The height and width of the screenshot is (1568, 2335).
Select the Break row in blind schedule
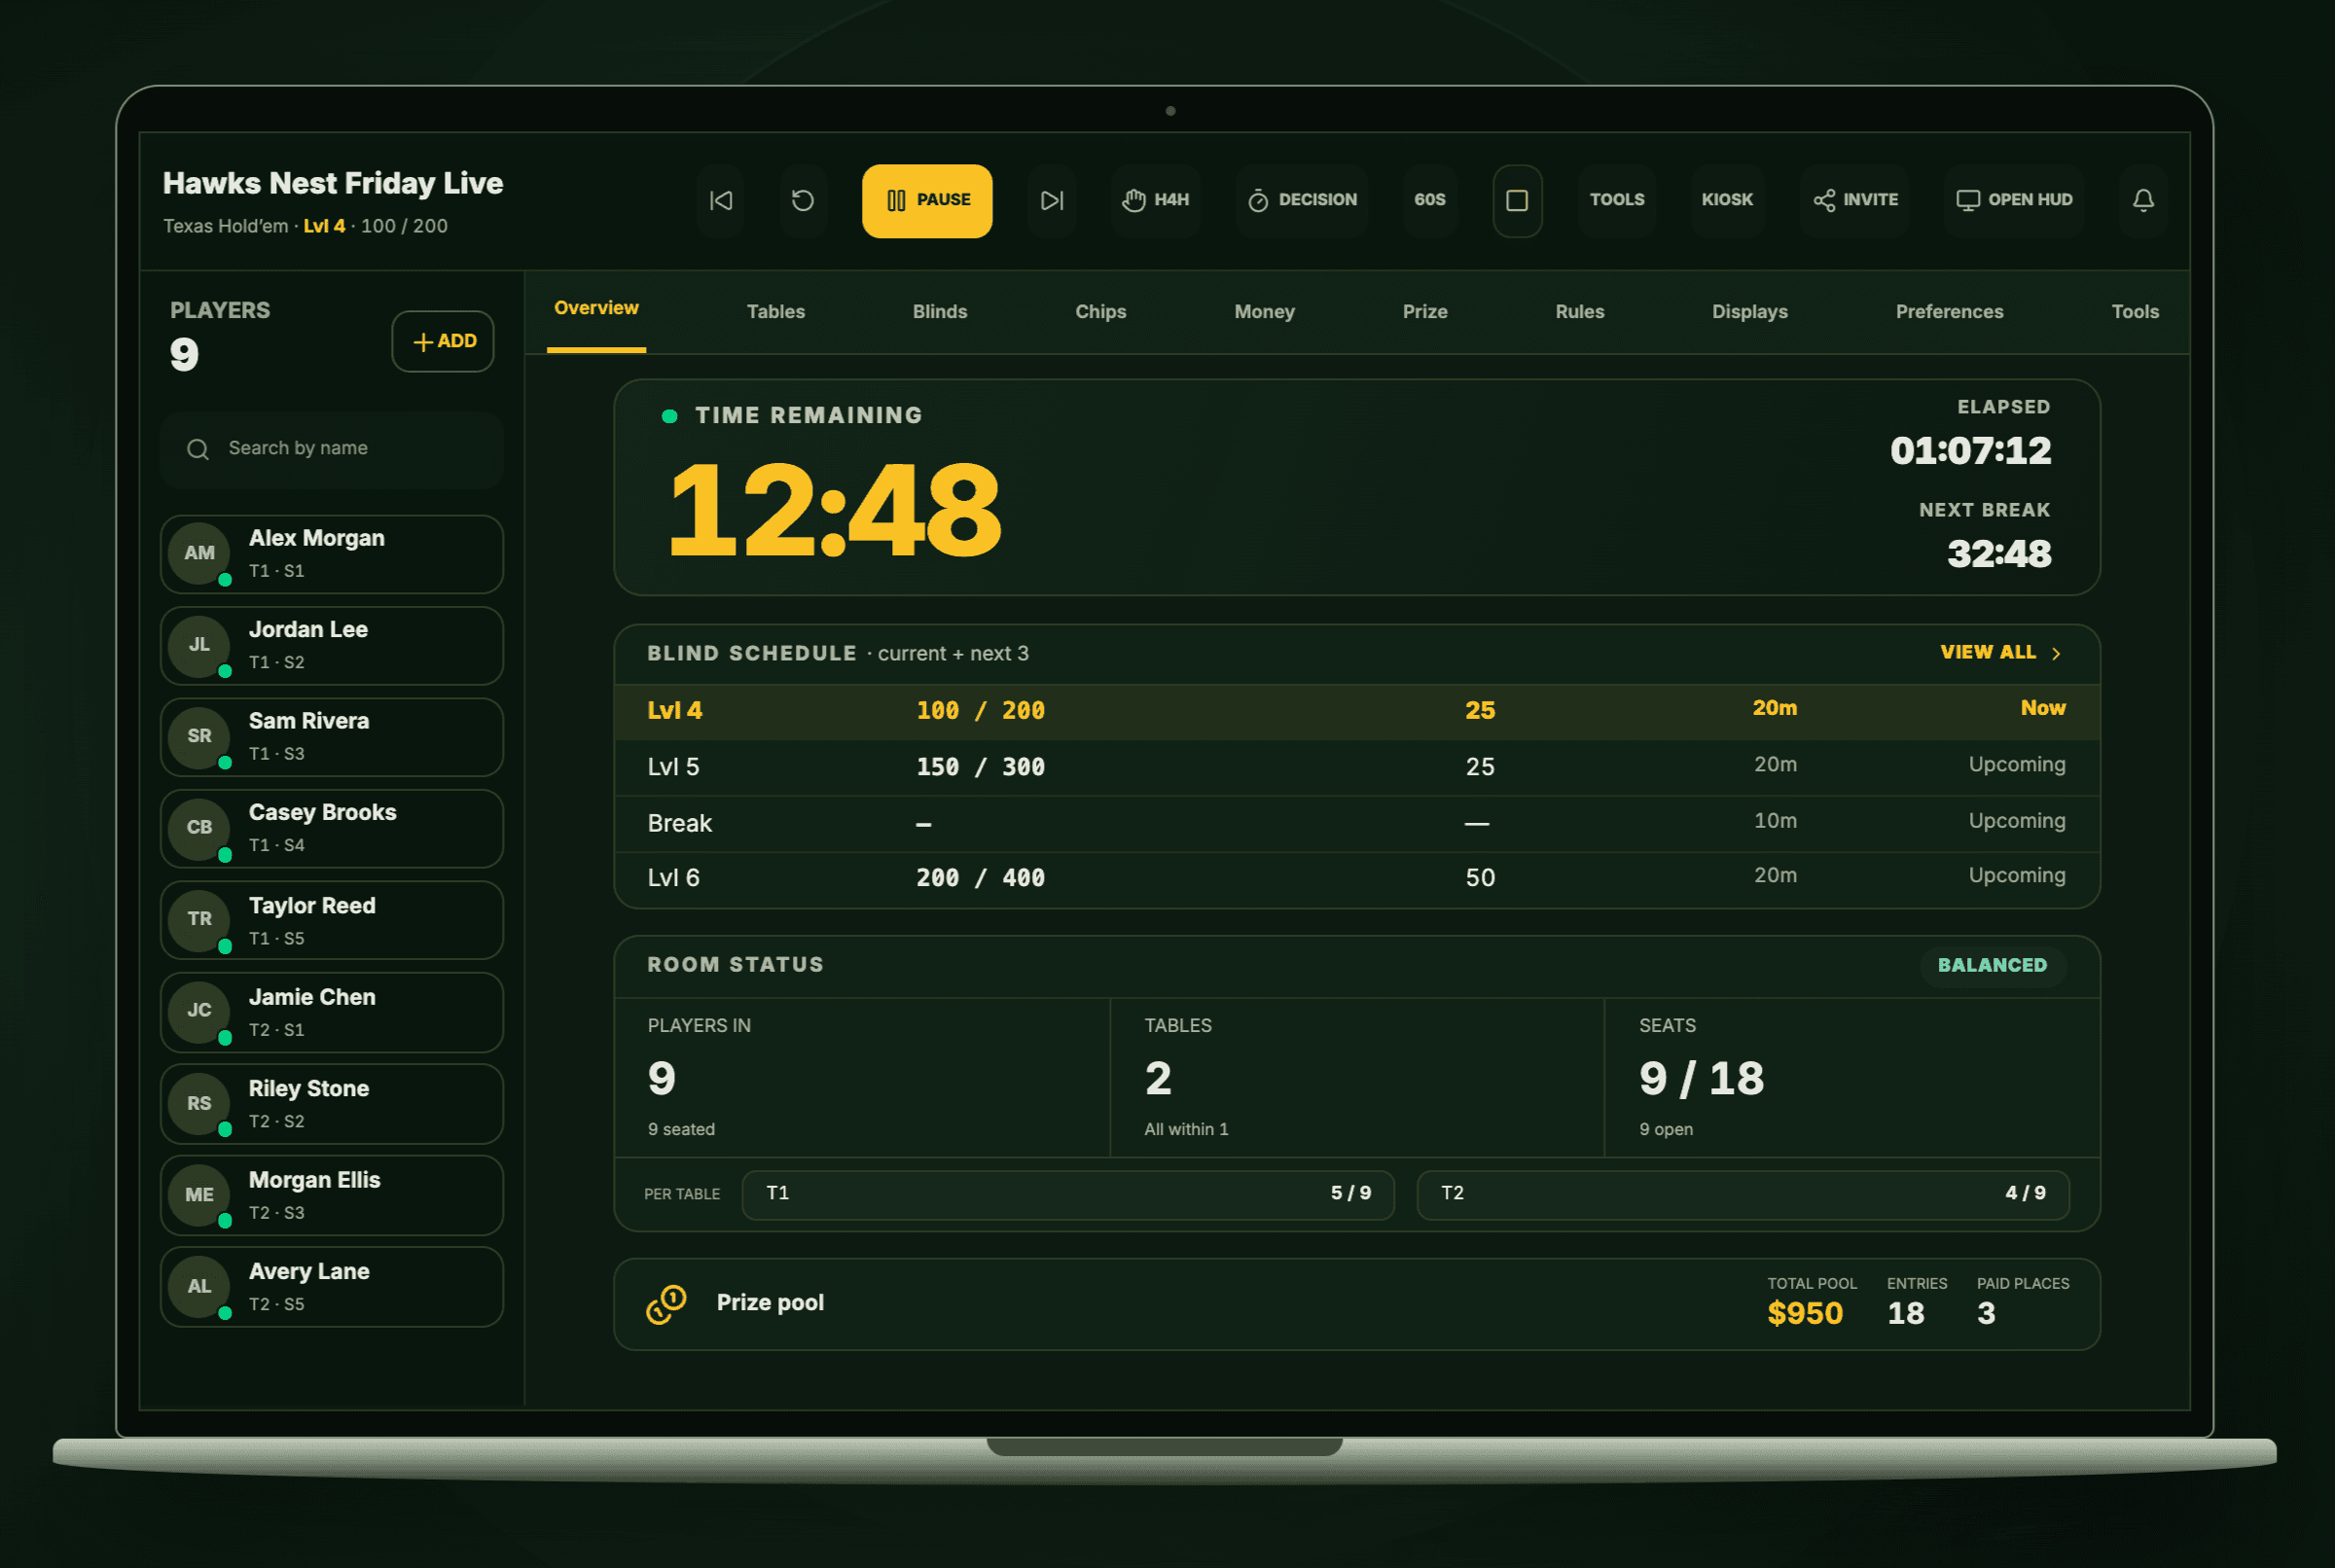pos(1357,823)
